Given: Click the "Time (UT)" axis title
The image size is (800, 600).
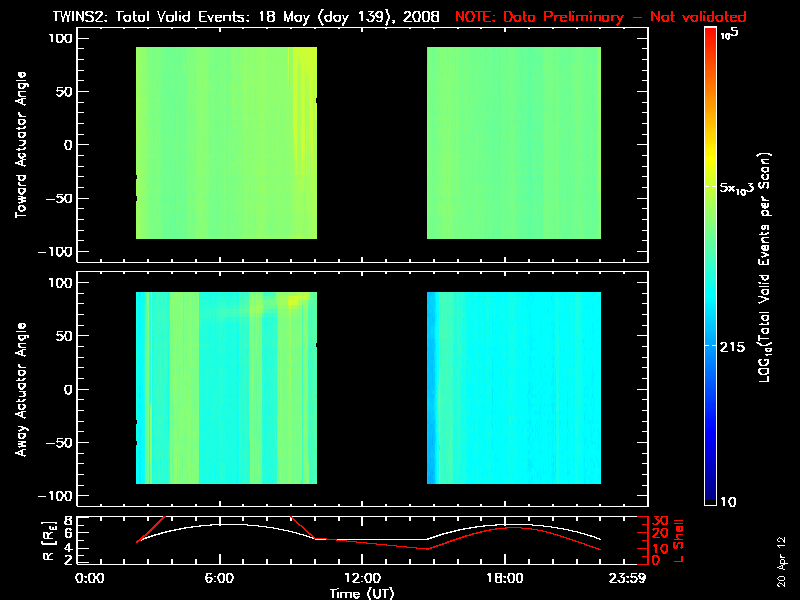Looking at the screenshot, I should tap(362, 592).
